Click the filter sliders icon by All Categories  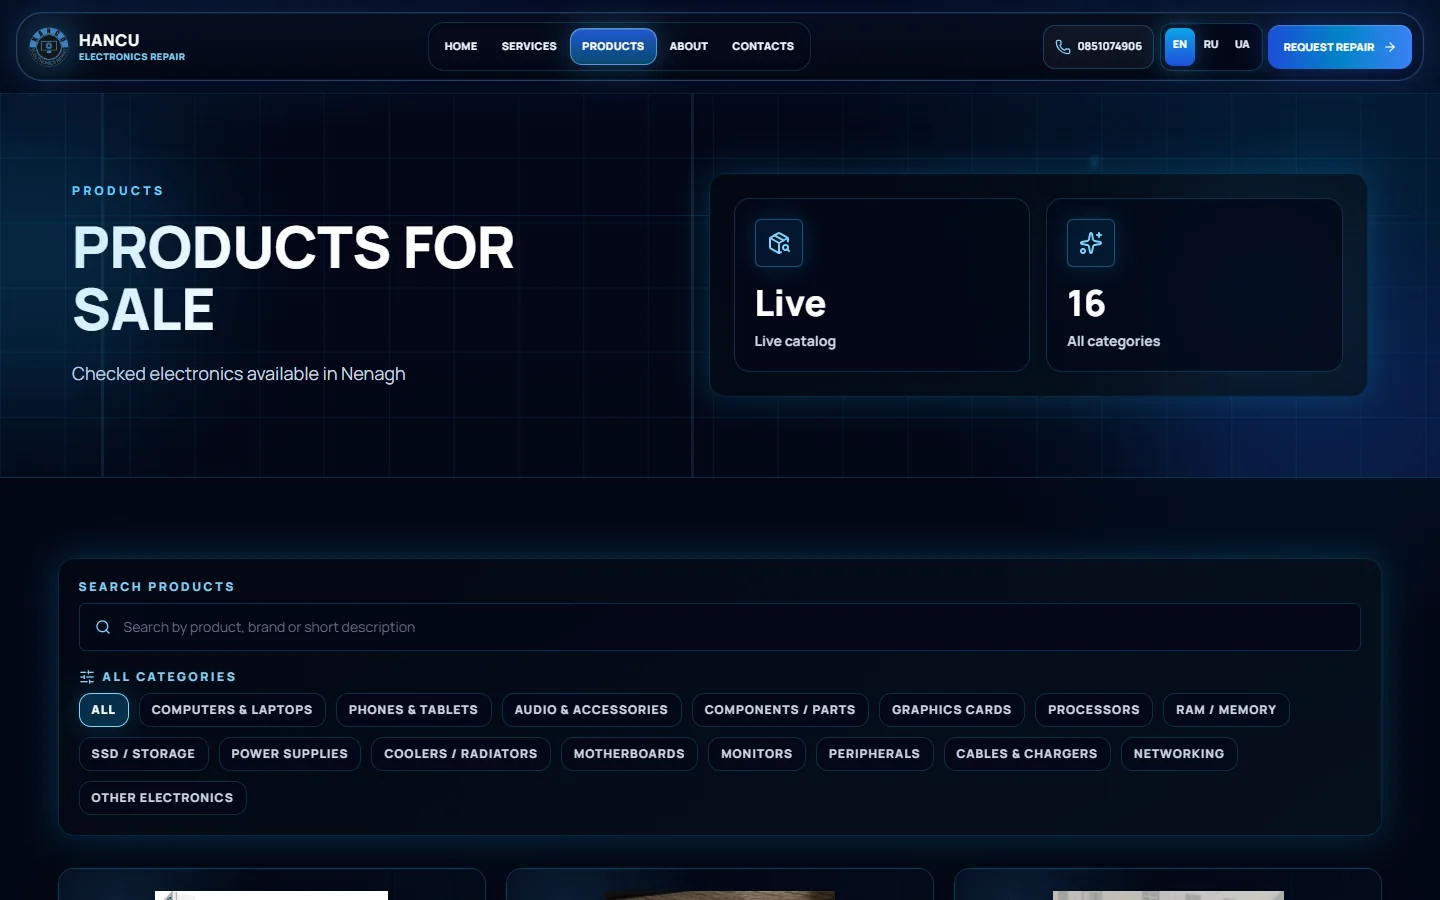point(87,677)
